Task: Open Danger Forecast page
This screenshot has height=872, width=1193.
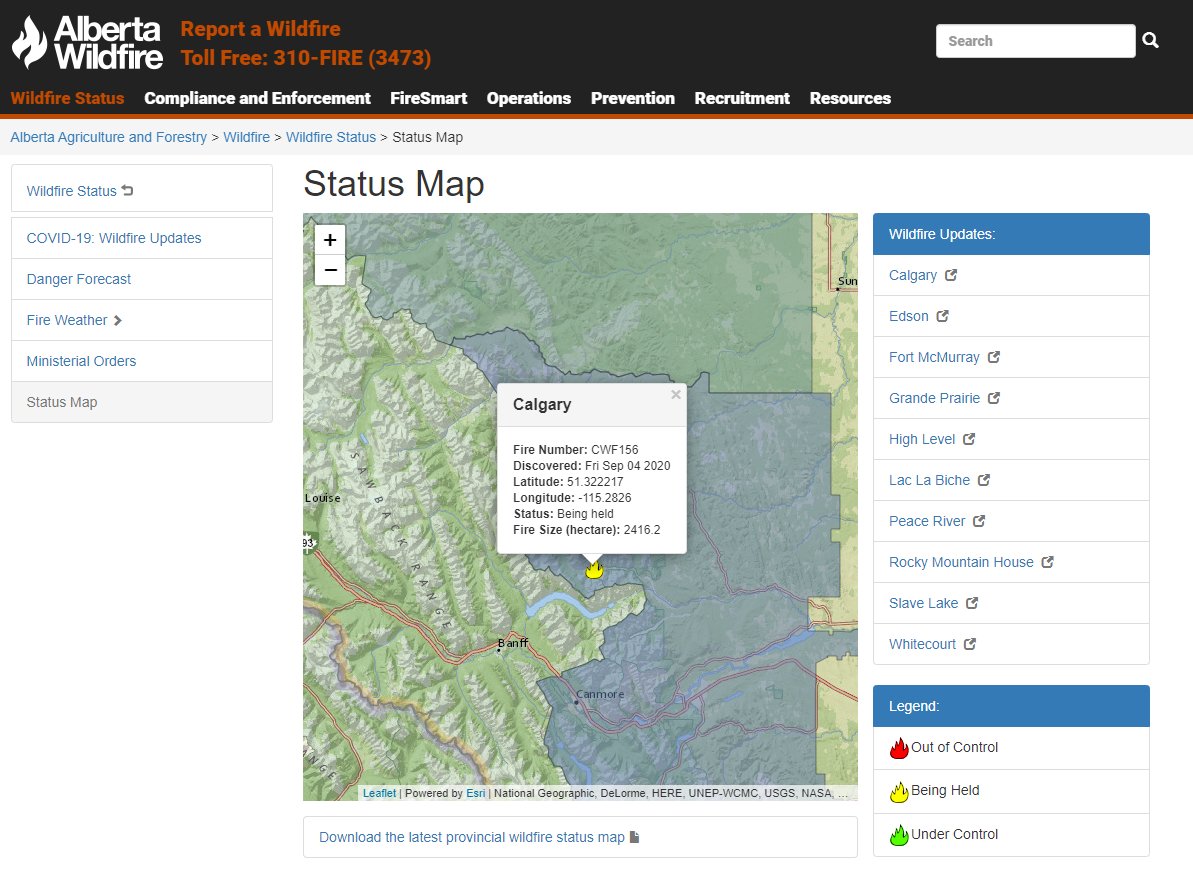Action: coord(142,279)
